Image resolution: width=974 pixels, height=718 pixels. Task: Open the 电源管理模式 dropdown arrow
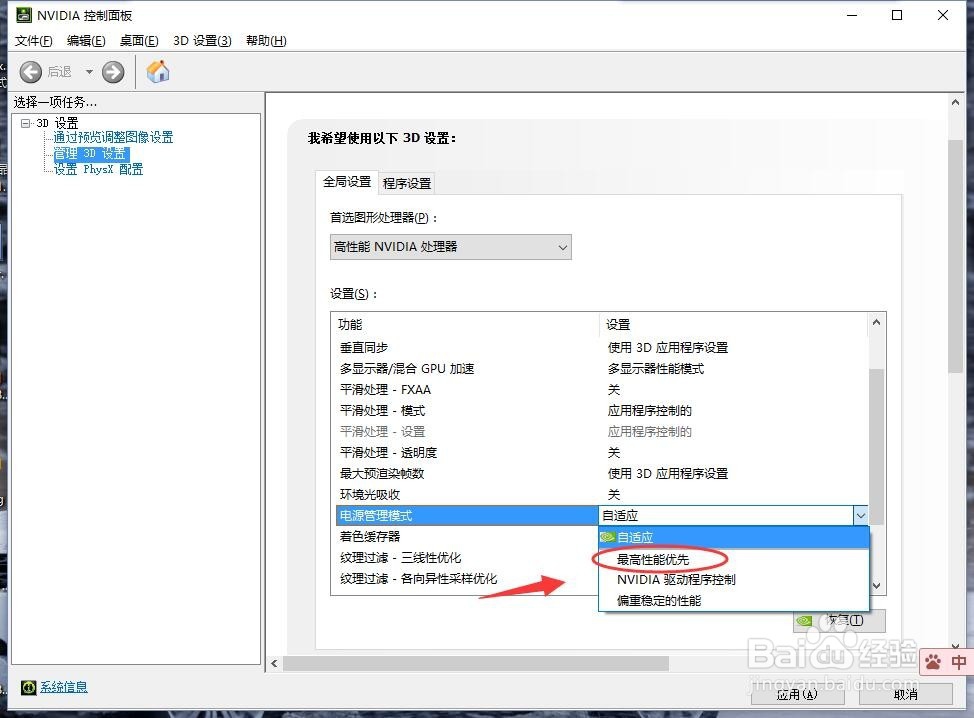pos(861,514)
